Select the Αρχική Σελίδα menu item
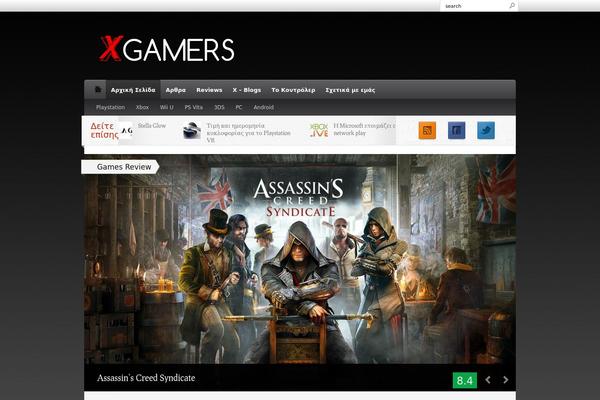 (133, 90)
